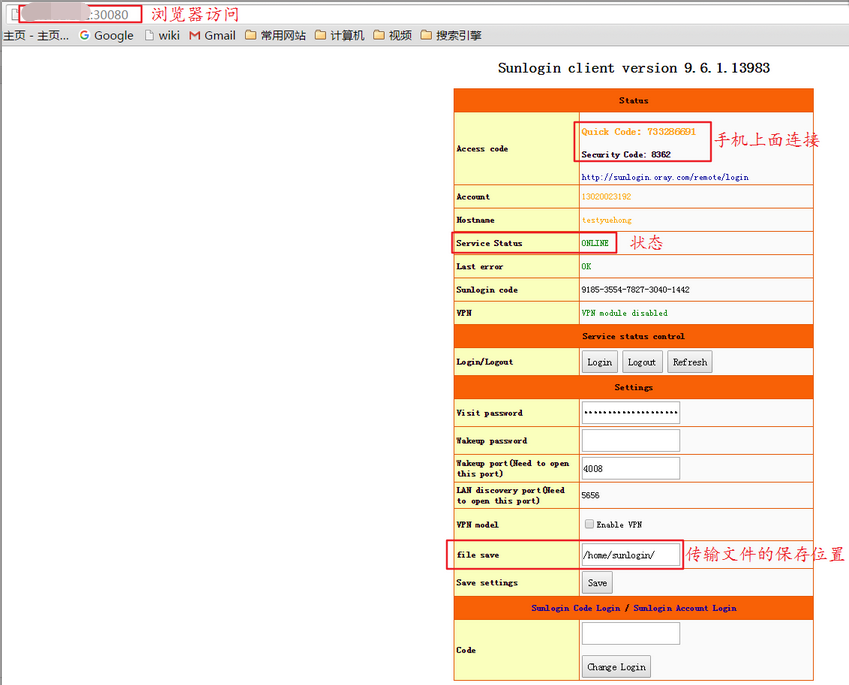Click the VPN module disabled text
The image size is (849, 685).
click(624, 313)
